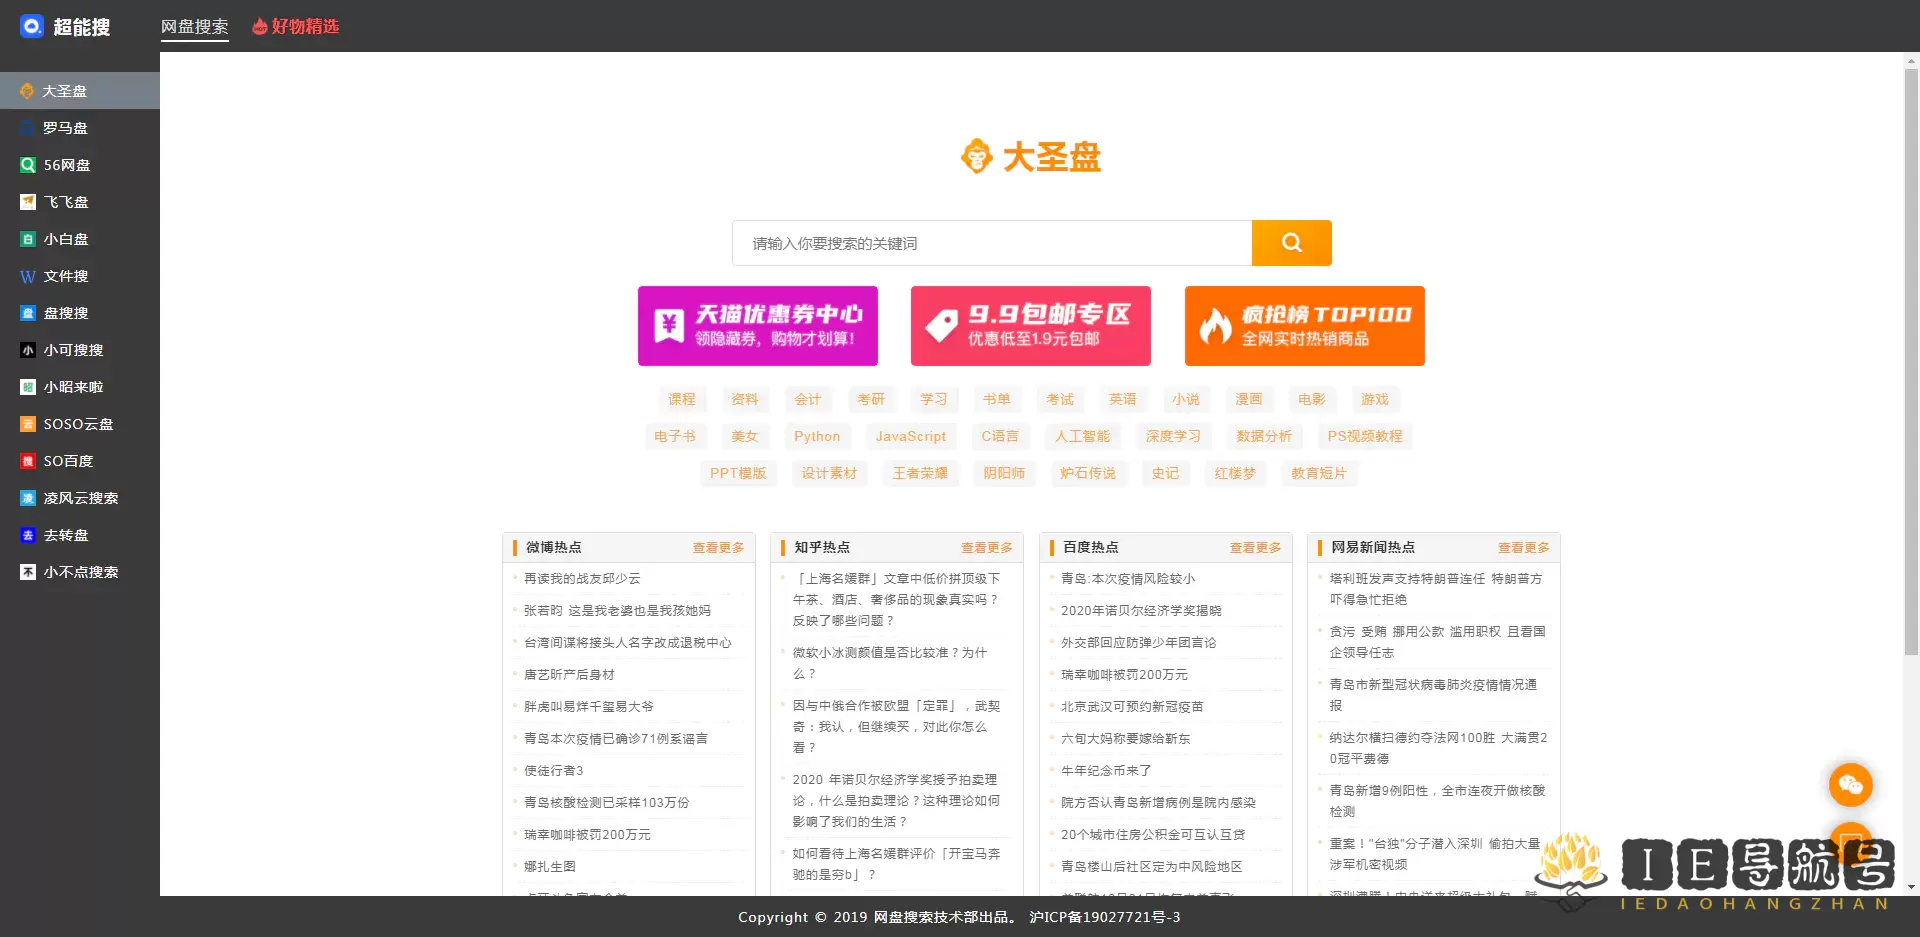This screenshot has height=937, width=1920.
Task: Select the 小昭来啦 sidebar icon
Action: pos(28,387)
